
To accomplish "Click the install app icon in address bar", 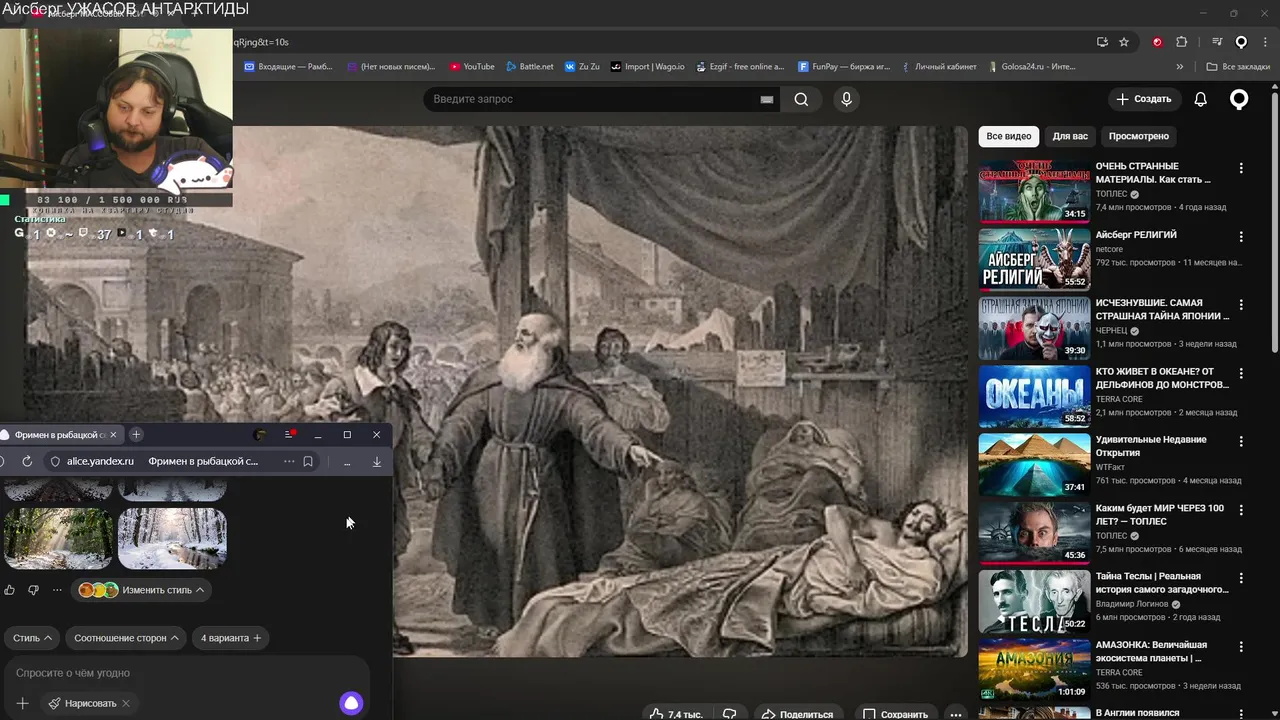I will coord(1102,42).
